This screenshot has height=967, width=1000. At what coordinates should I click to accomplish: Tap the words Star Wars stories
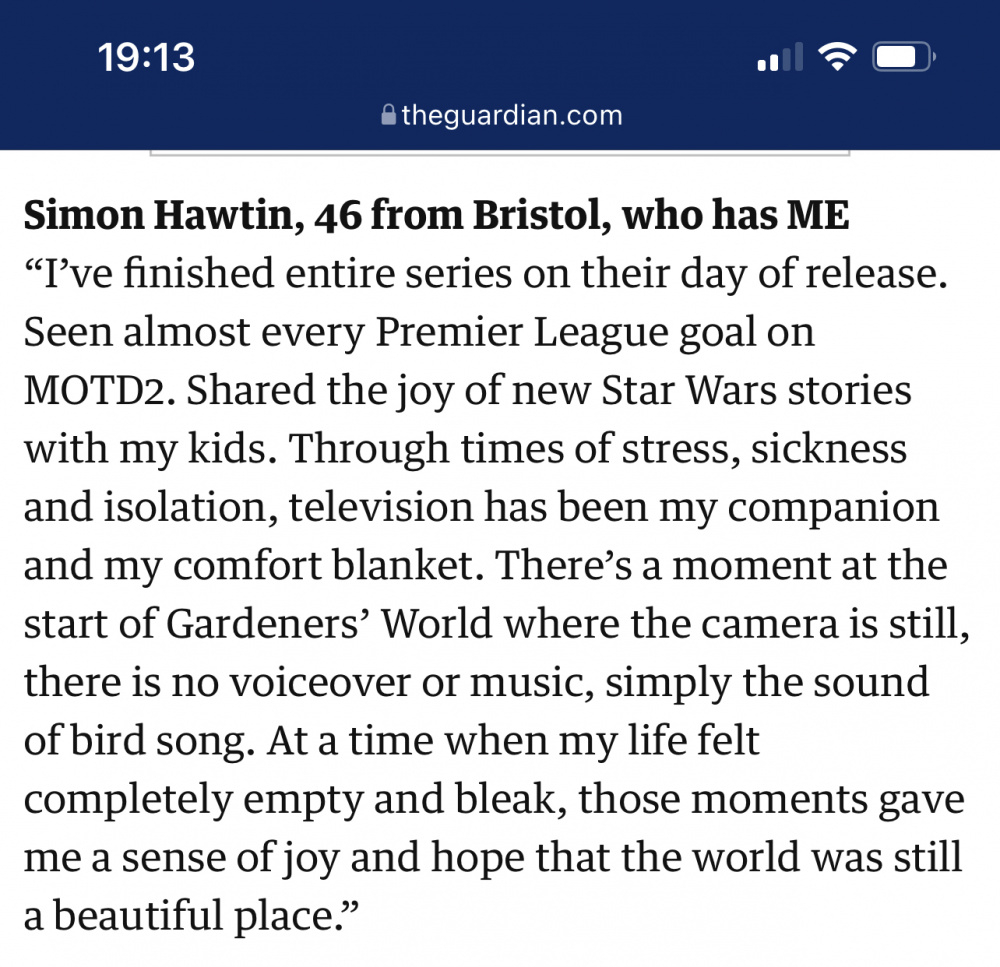pos(756,390)
